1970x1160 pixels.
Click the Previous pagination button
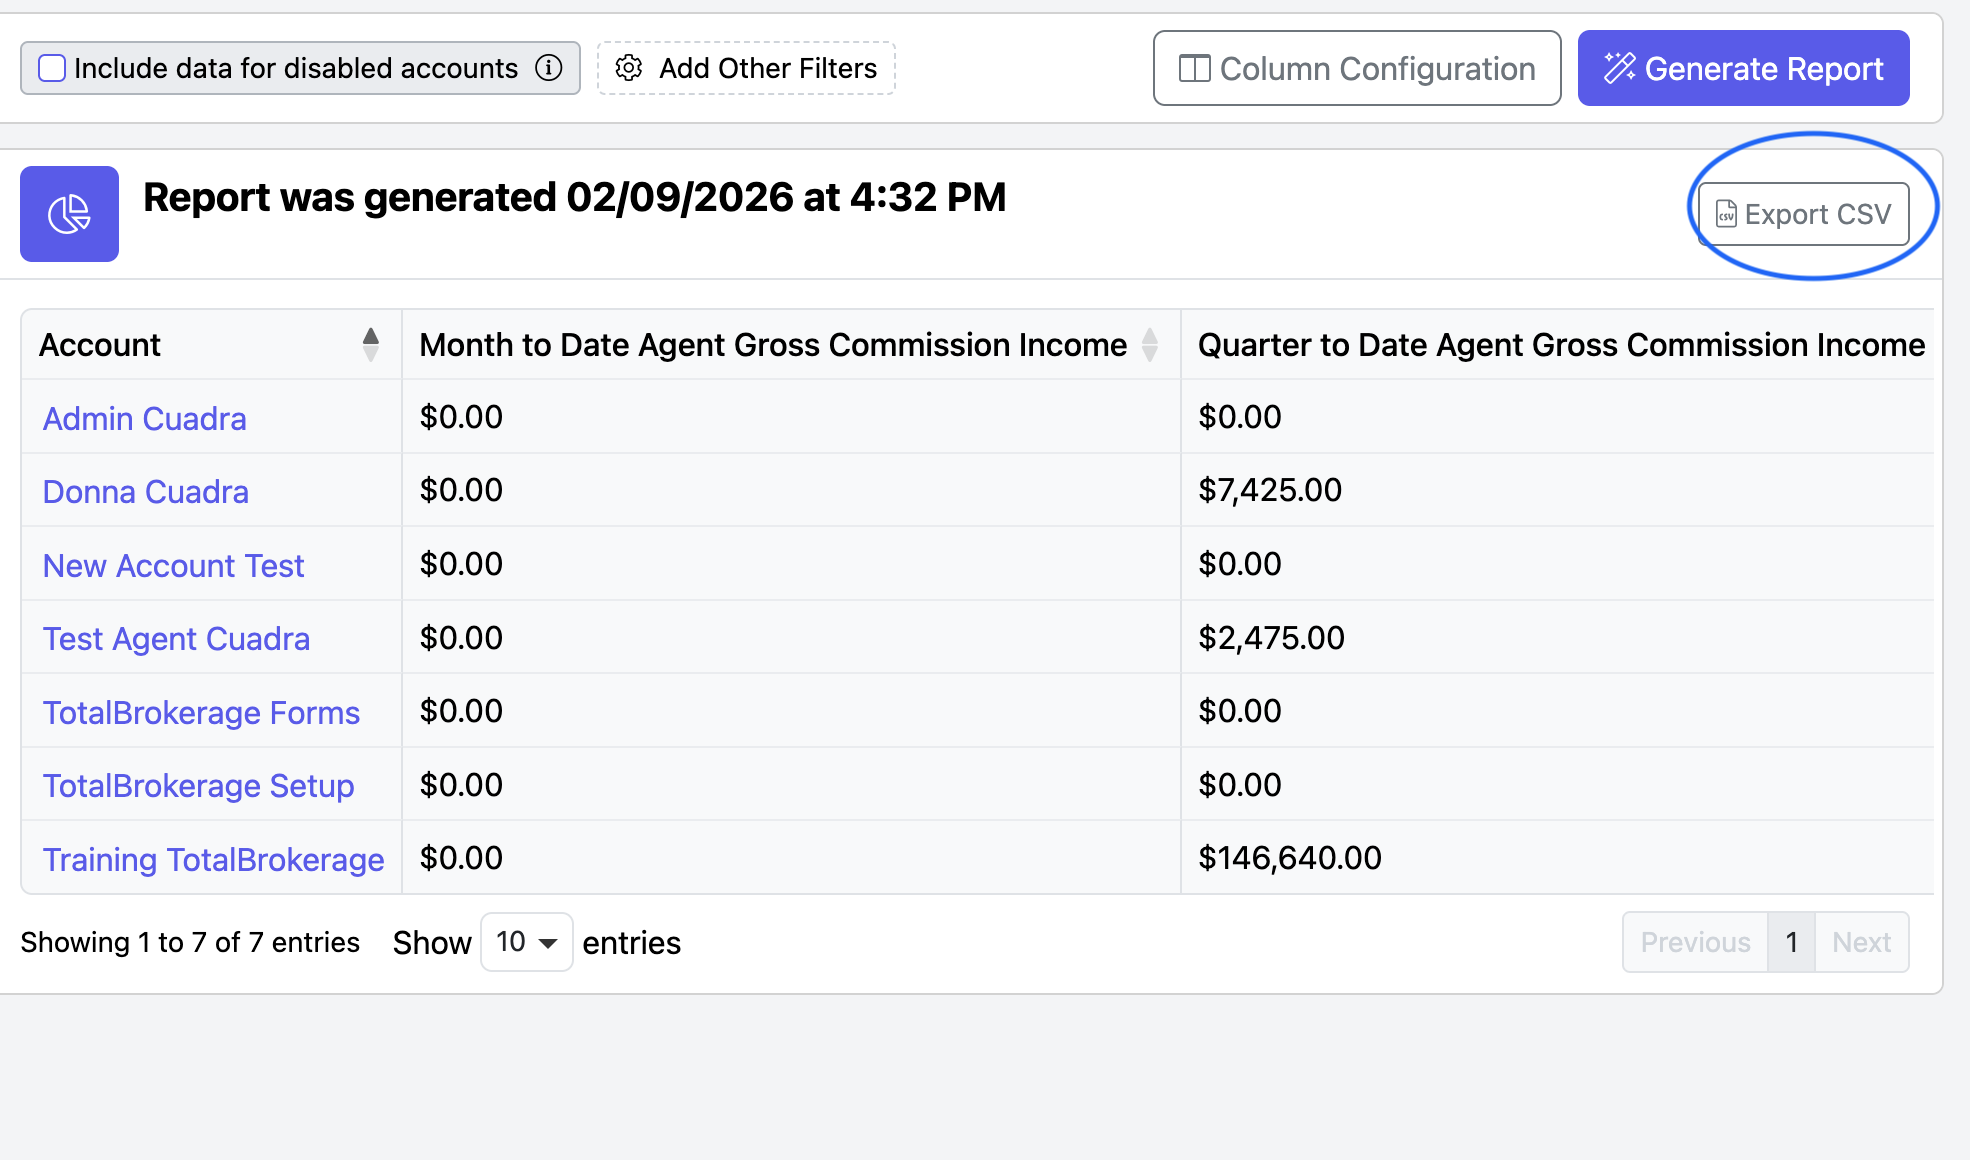[1695, 942]
